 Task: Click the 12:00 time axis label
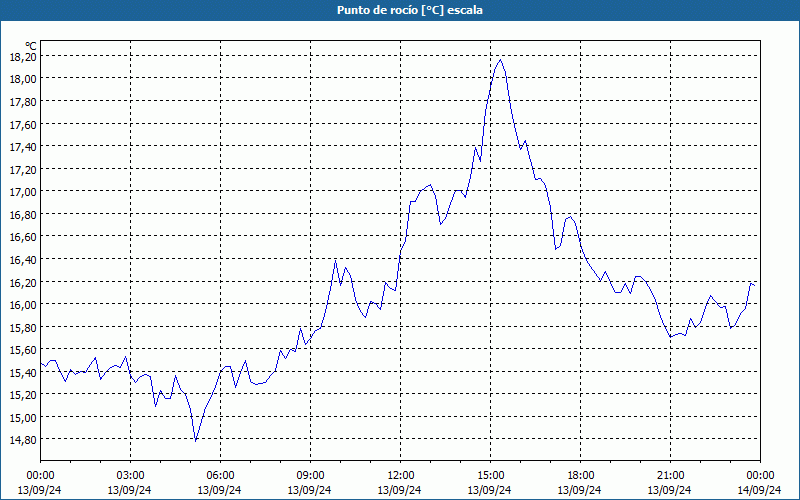coord(401,476)
